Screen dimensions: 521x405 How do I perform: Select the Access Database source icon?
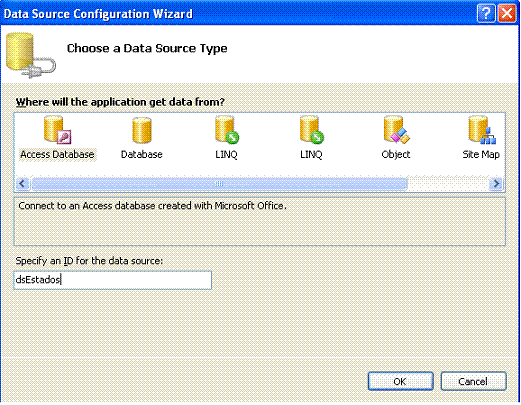(57, 130)
